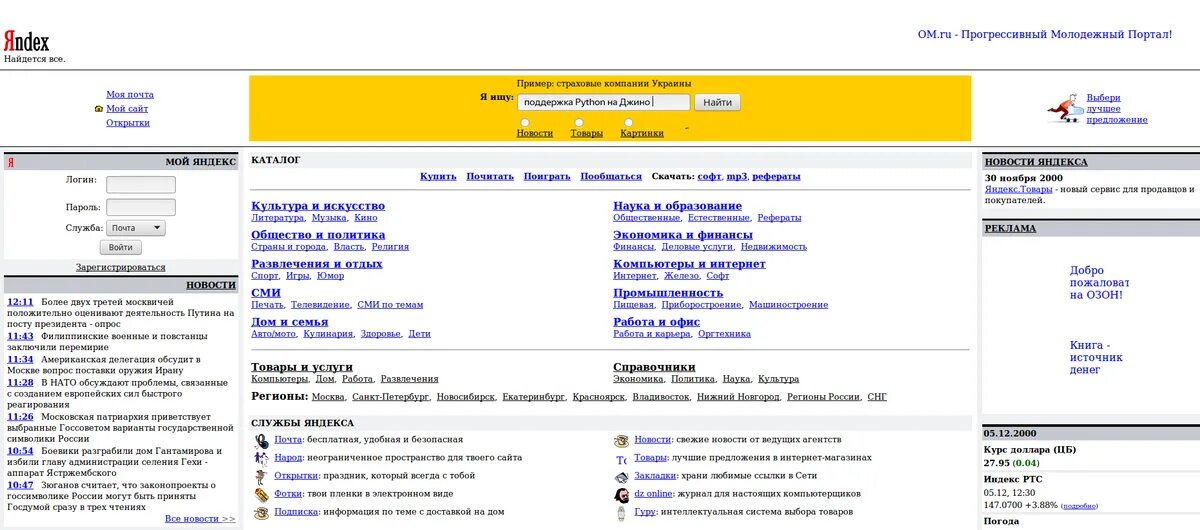
Task: Click the Новости service icon in Службы Яндекса
Action: [621, 440]
